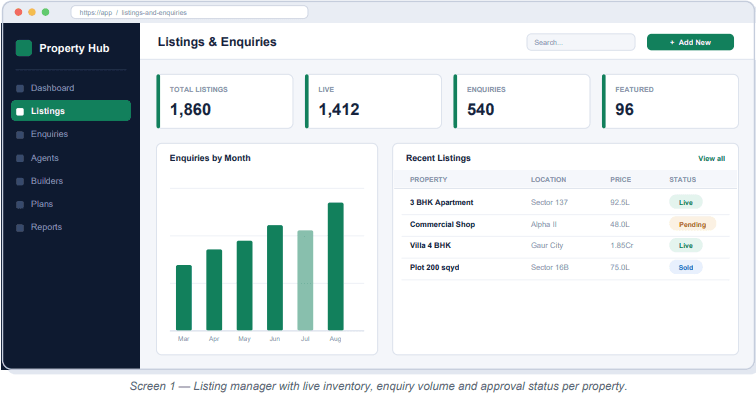Focus the Search input field
The image size is (756, 395).
click(x=580, y=42)
